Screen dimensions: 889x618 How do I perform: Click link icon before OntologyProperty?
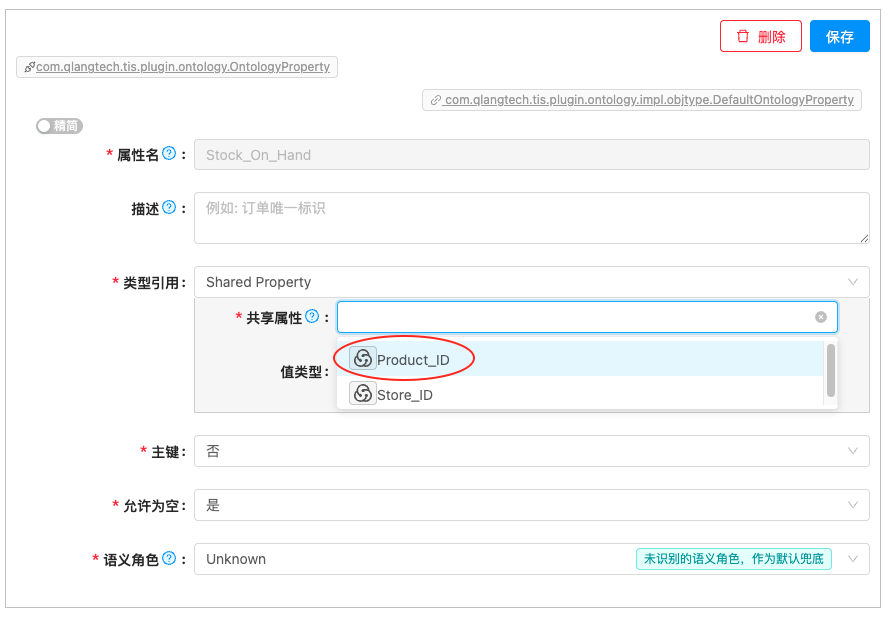(29, 67)
